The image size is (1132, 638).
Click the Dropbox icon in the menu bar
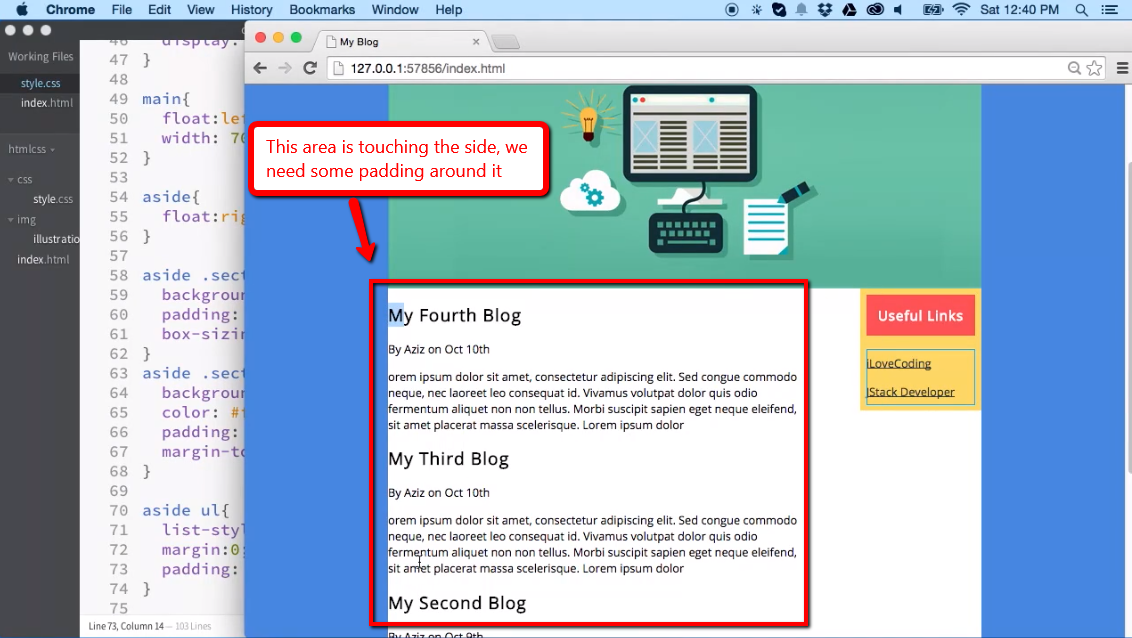click(x=824, y=10)
